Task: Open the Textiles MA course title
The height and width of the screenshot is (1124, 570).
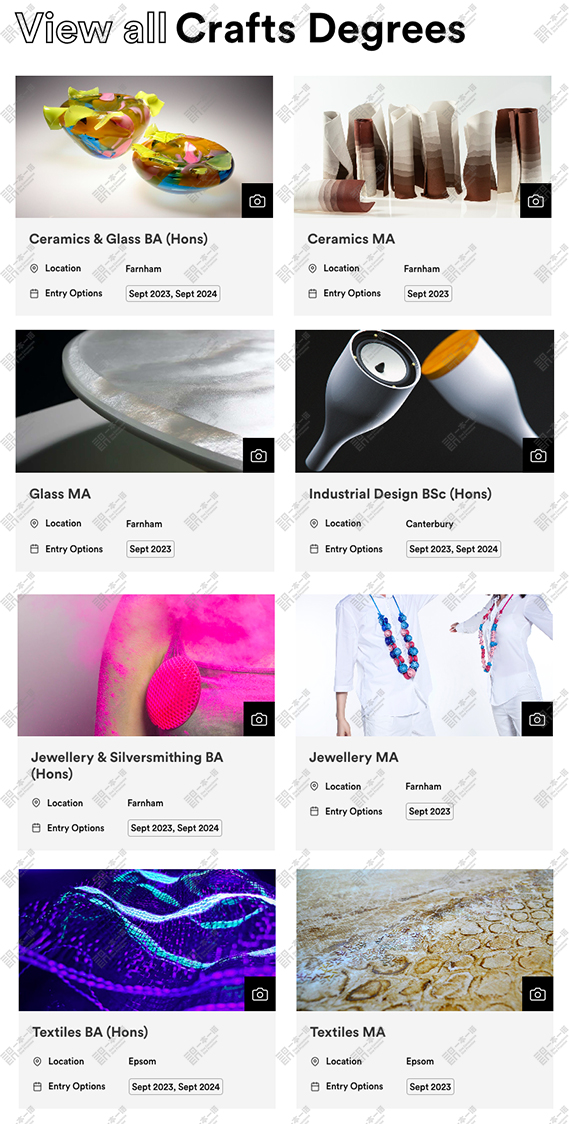Action: [348, 1032]
